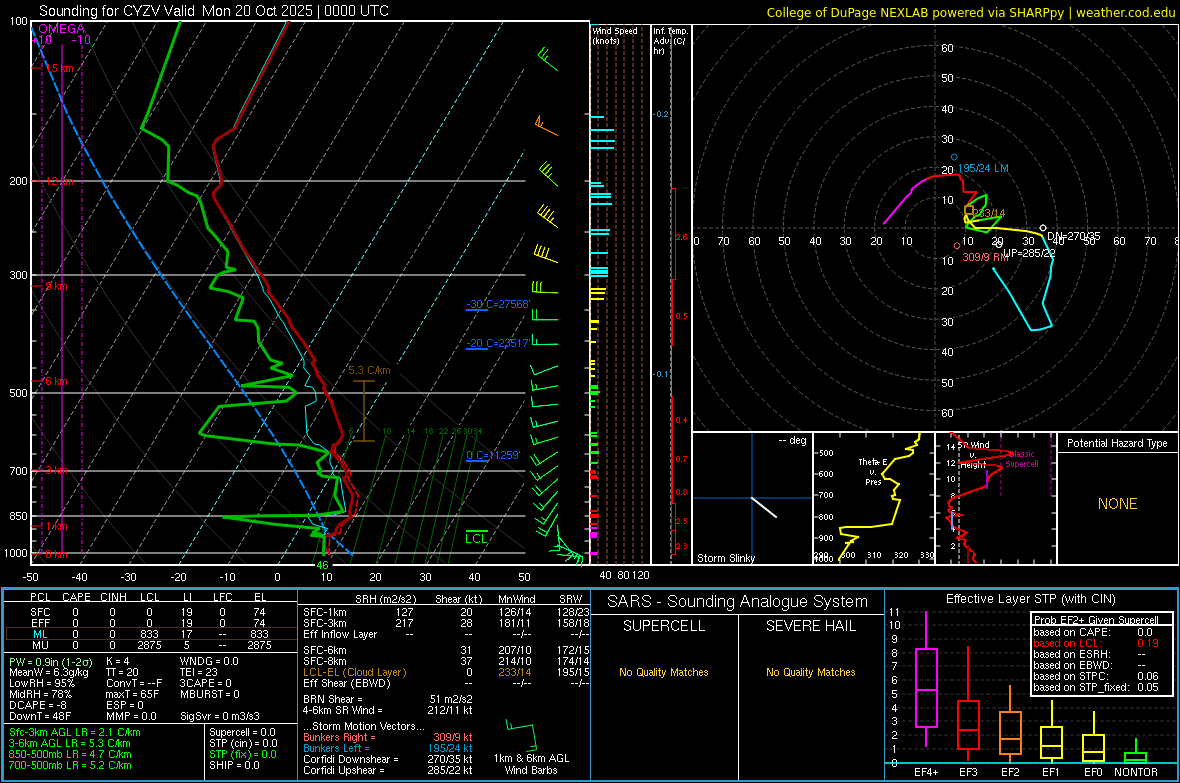Screen dimensions: 1180x783
Task: Click the 'DownT = 48F' value
Action: coord(40,717)
